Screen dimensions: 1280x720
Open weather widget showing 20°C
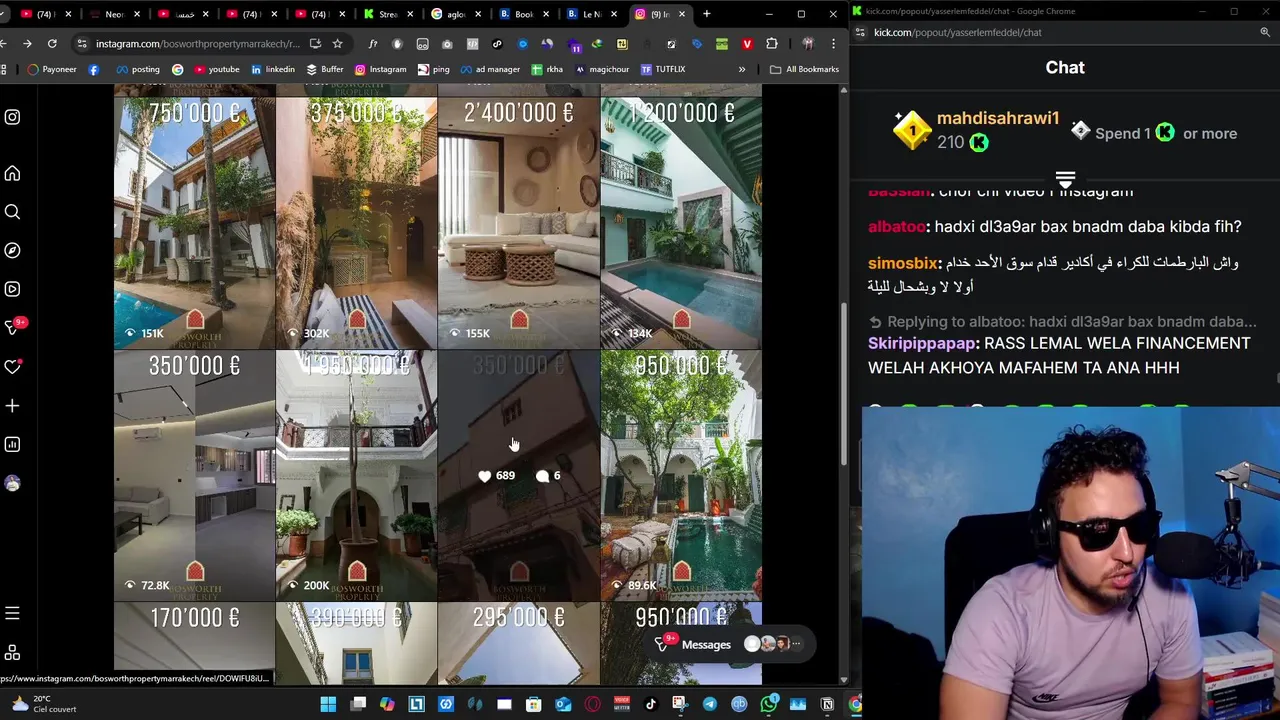(43, 704)
